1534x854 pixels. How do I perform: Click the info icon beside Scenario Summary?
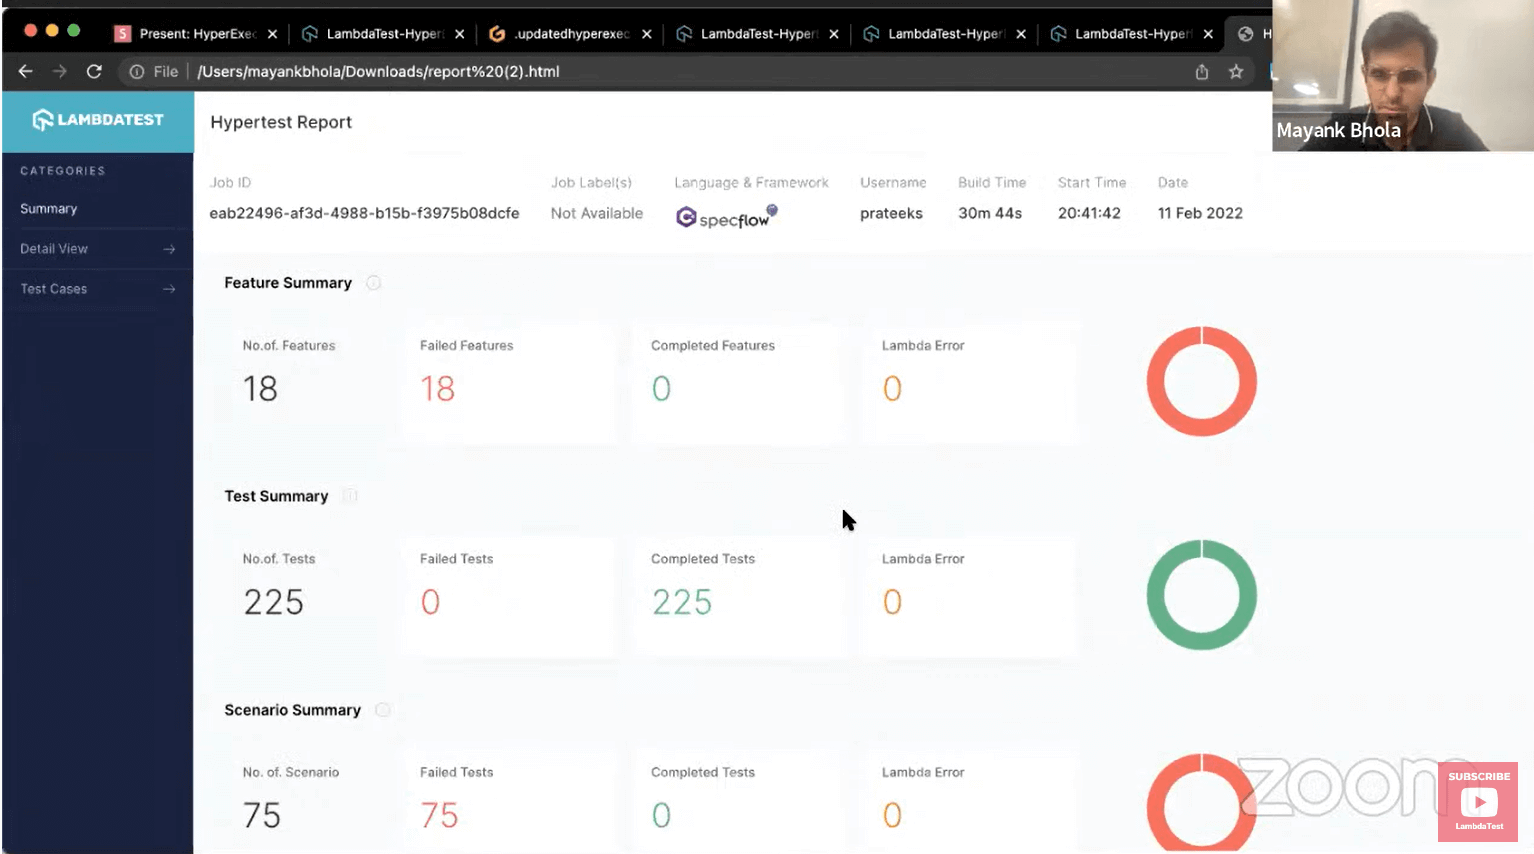click(382, 710)
